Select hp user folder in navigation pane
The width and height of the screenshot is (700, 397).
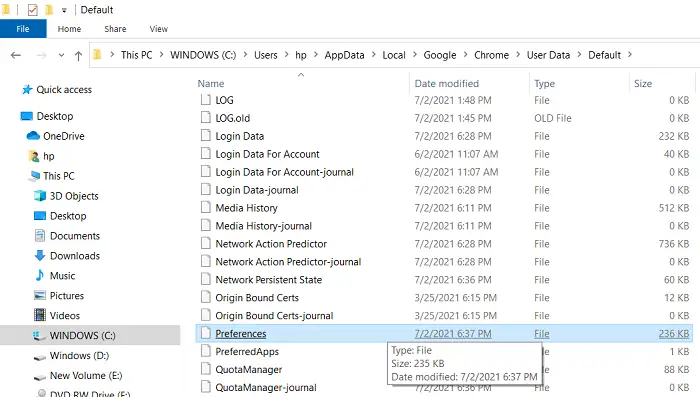(x=49, y=156)
